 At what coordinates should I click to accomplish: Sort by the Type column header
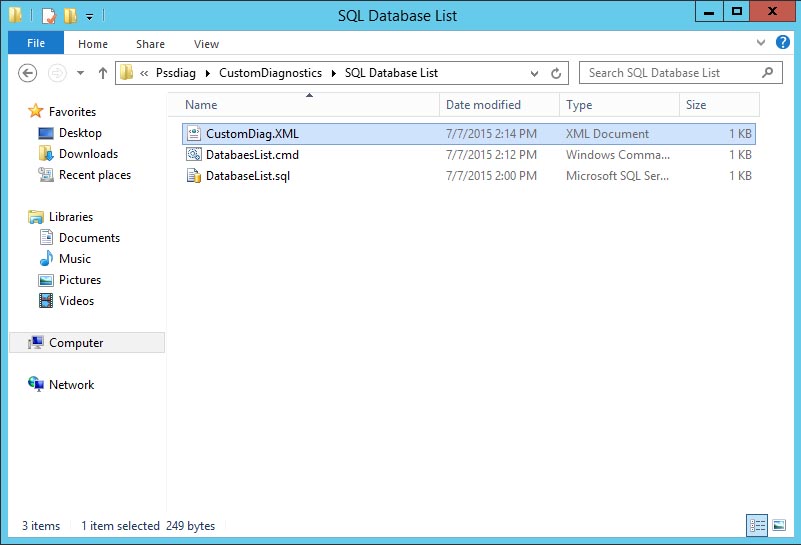(x=619, y=105)
